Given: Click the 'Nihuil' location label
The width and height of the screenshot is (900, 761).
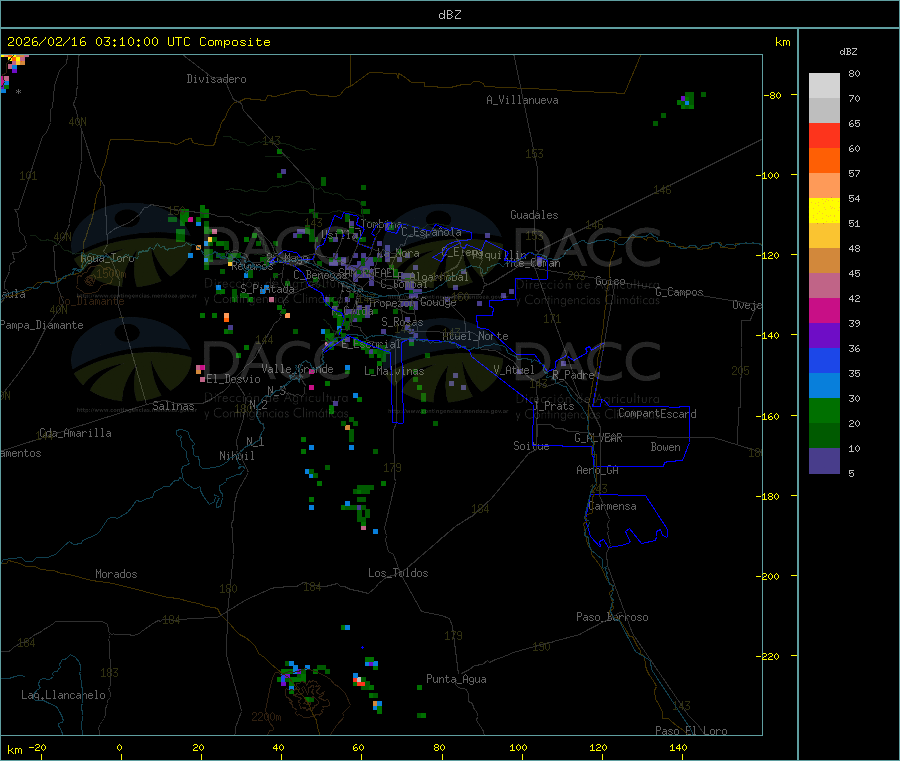Looking at the screenshot, I should (x=236, y=456).
